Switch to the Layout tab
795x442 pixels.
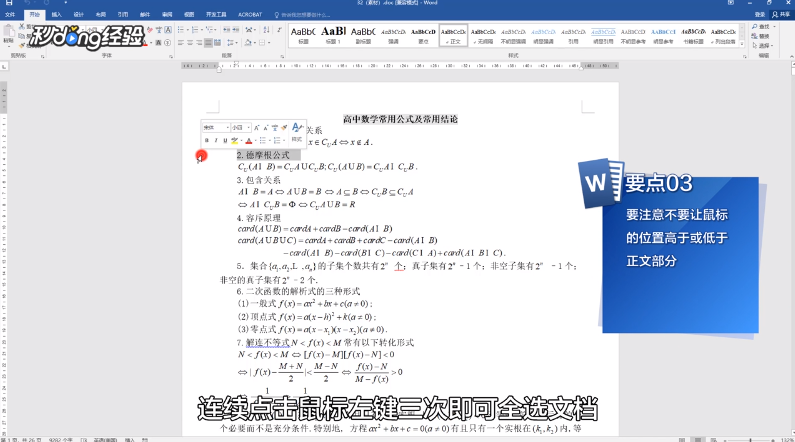coord(100,15)
